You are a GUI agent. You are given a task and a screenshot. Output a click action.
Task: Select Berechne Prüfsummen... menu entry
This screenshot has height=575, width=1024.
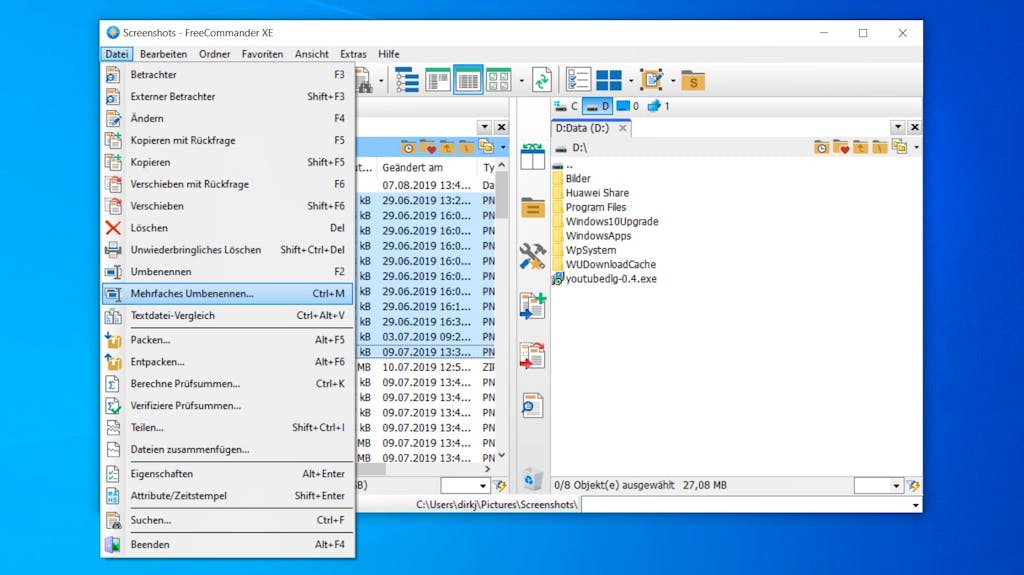click(x=228, y=384)
